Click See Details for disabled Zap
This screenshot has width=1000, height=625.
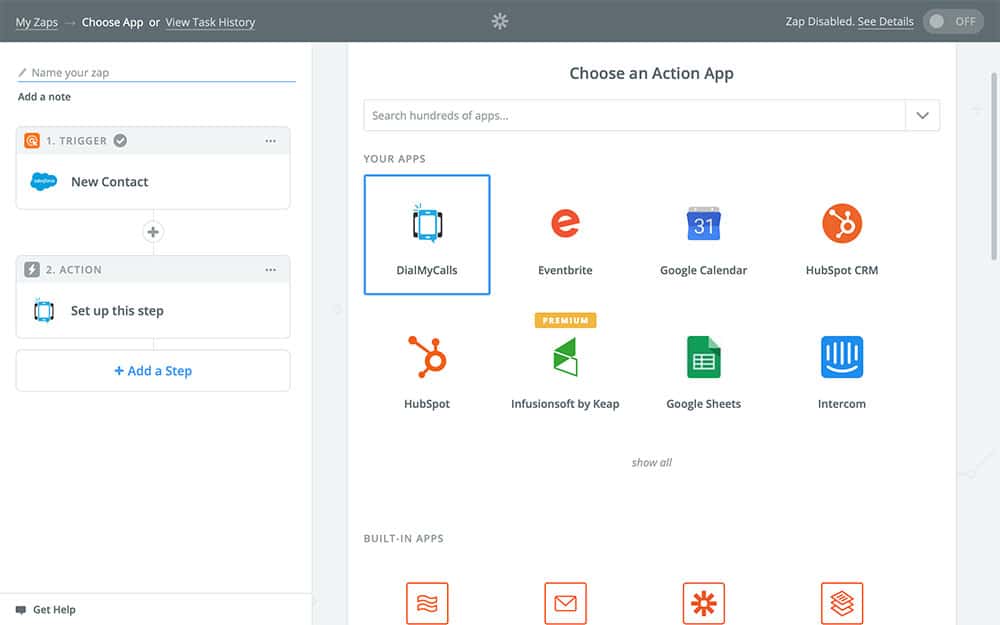(x=885, y=22)
